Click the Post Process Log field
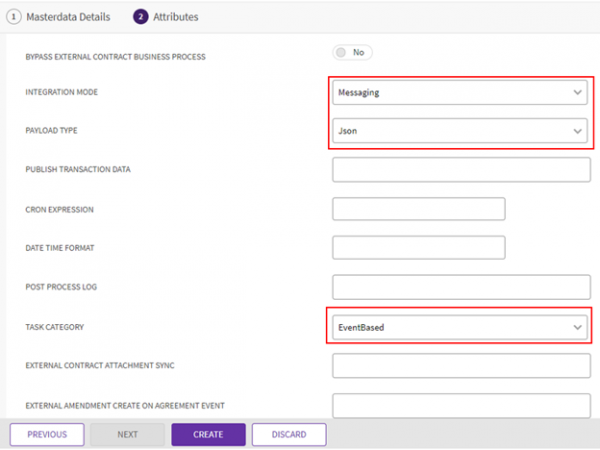The image size is (600, 450). pyautogui.click(x=459, y=287)
